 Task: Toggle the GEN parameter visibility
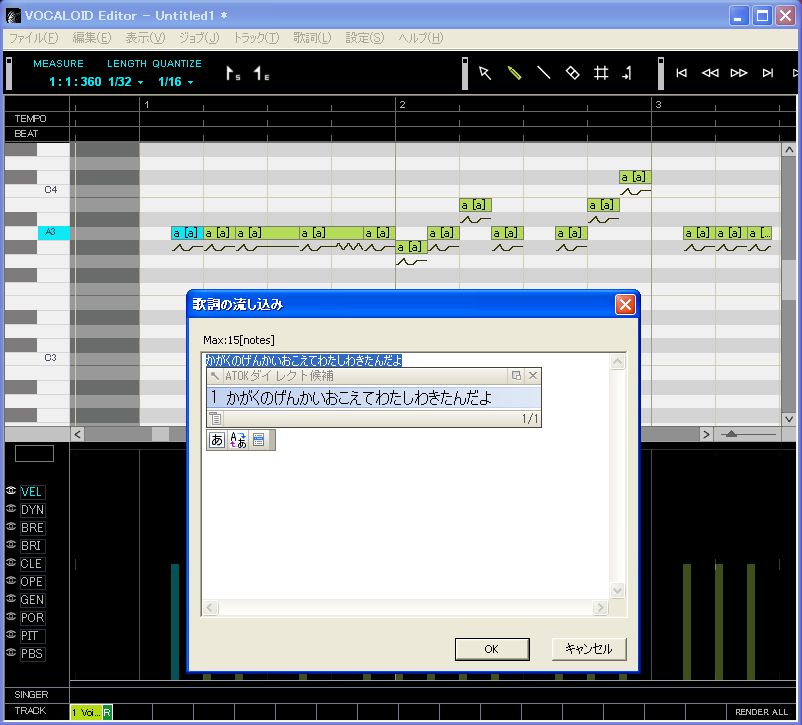(x=11, y=598)
